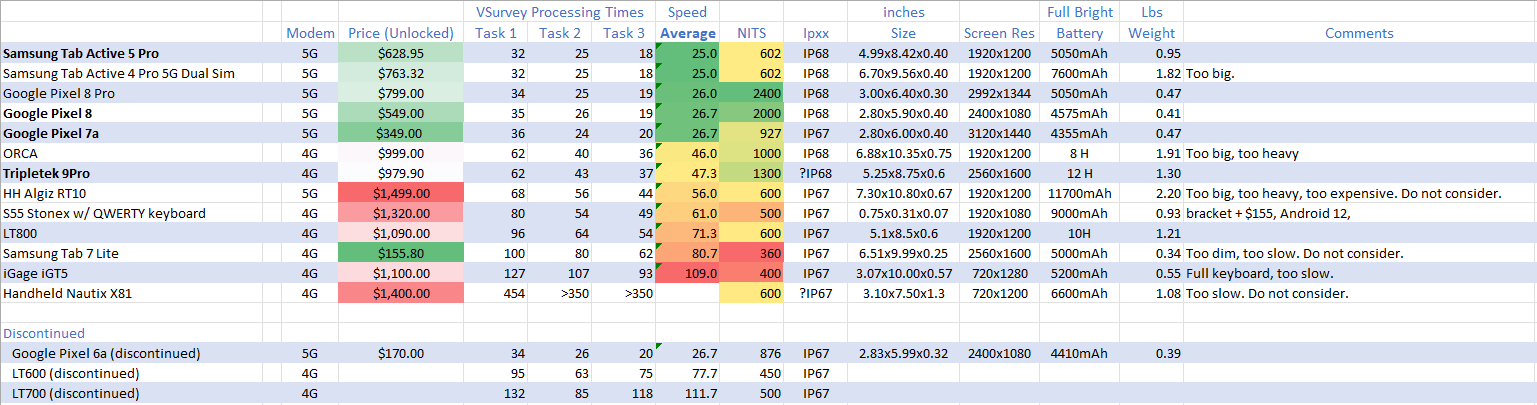Screen dimensions: 1537x405
Task: Click the 'Too big.' comment cell
Action: tap(1359, 73)
